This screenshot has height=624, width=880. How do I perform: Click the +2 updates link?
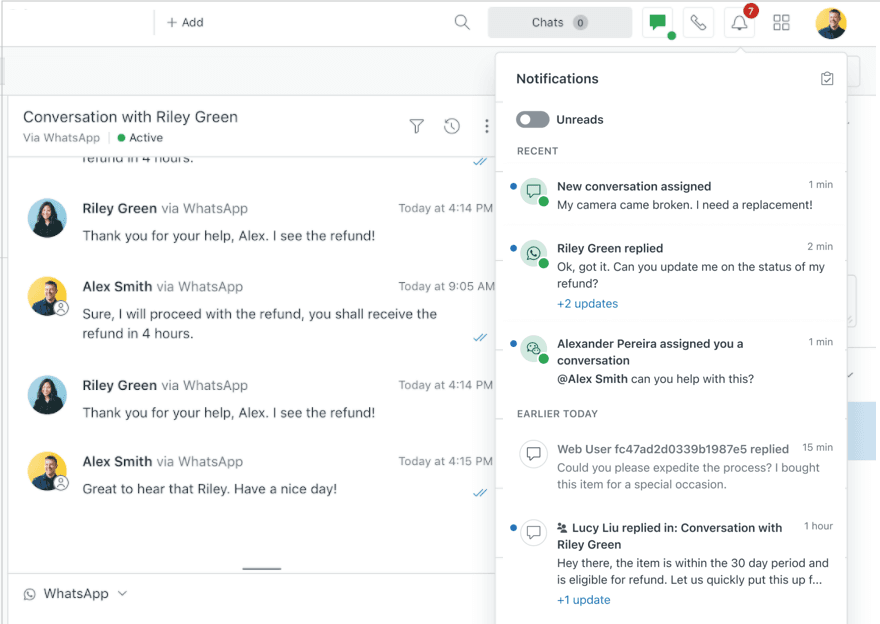coord(587,303)
